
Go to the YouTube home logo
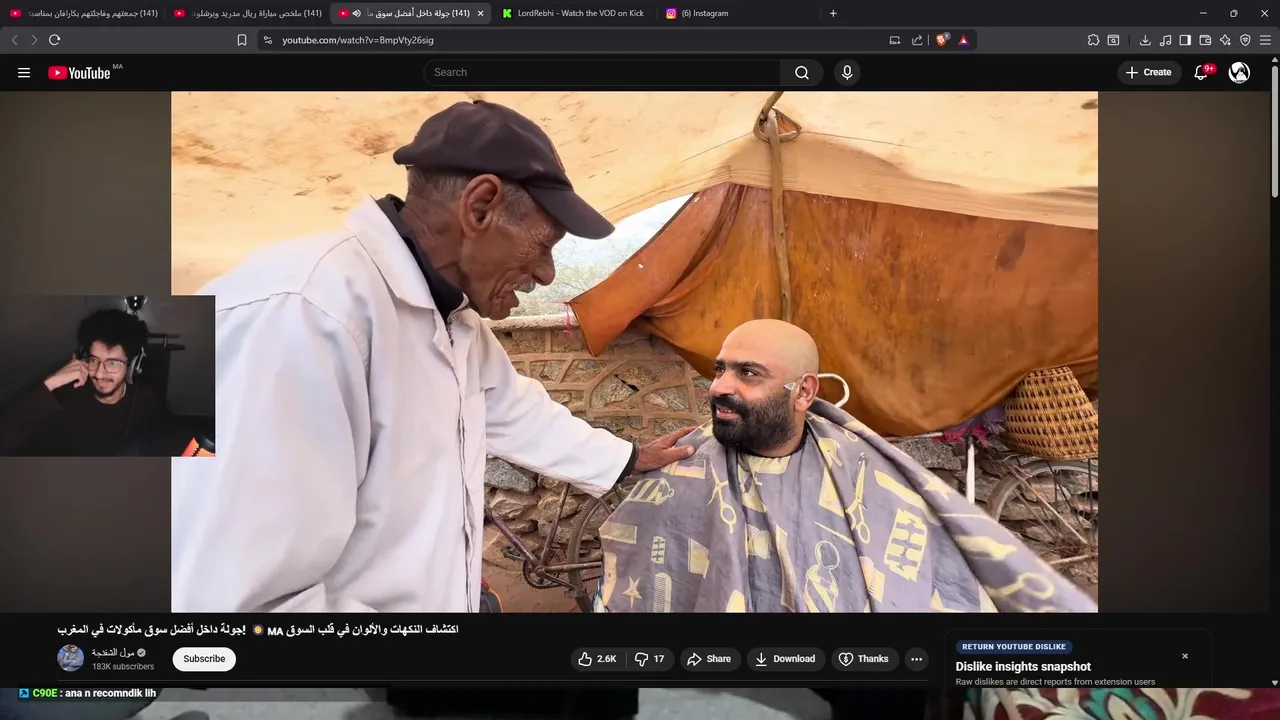click(x=79, y=72)
